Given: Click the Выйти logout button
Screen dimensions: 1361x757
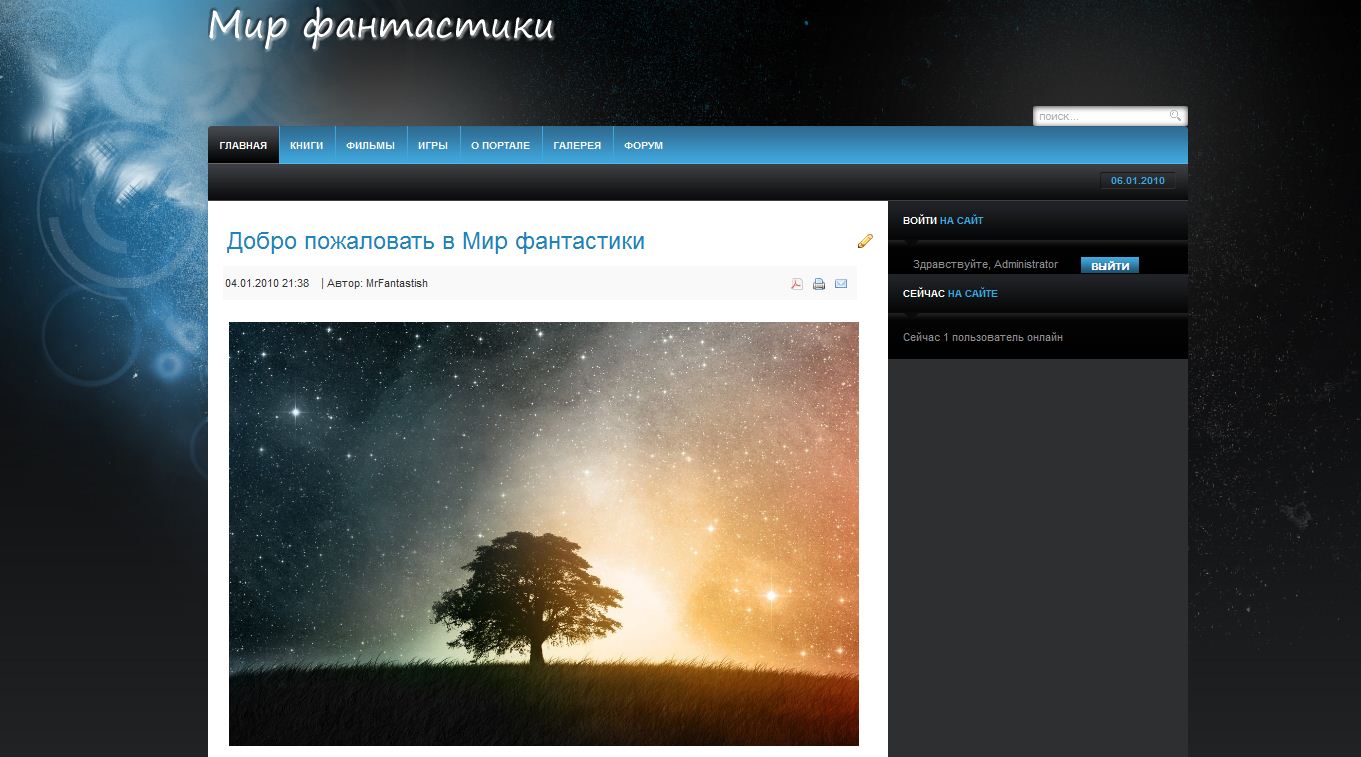Looking at the screenshot, I should (1110, 265).
